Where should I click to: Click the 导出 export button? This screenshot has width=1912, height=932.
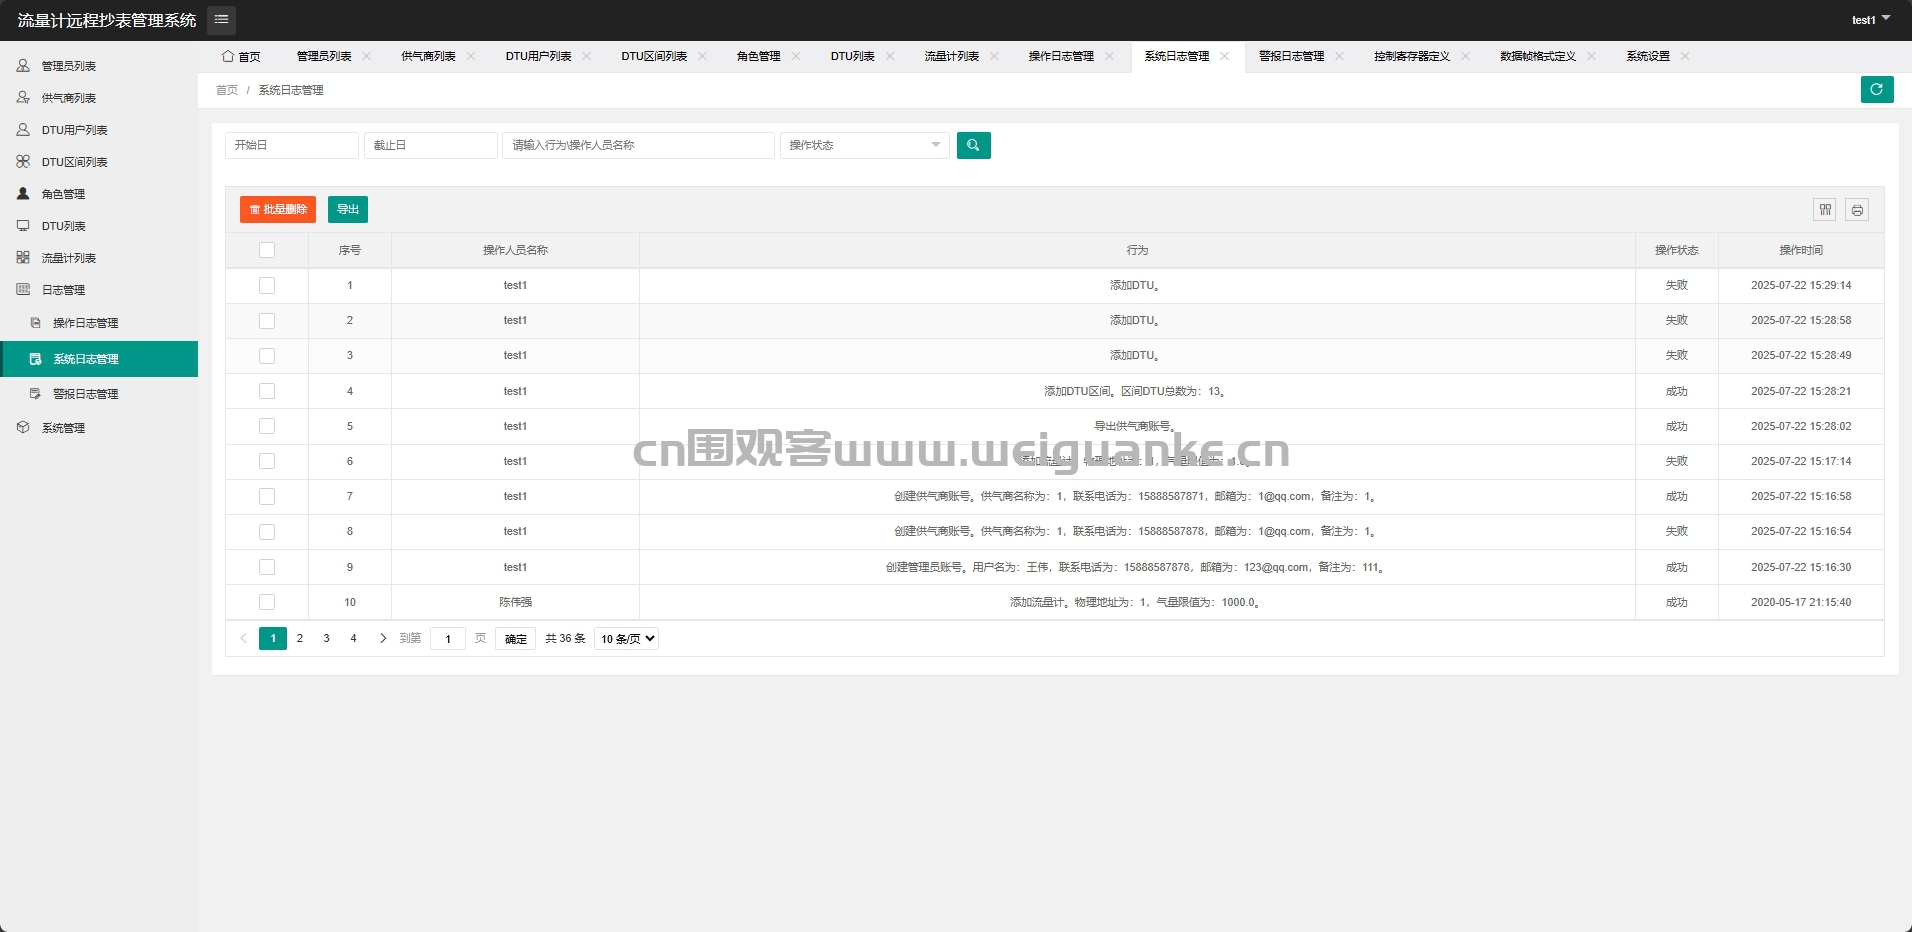pyautogui.click(x=348, y=209)
